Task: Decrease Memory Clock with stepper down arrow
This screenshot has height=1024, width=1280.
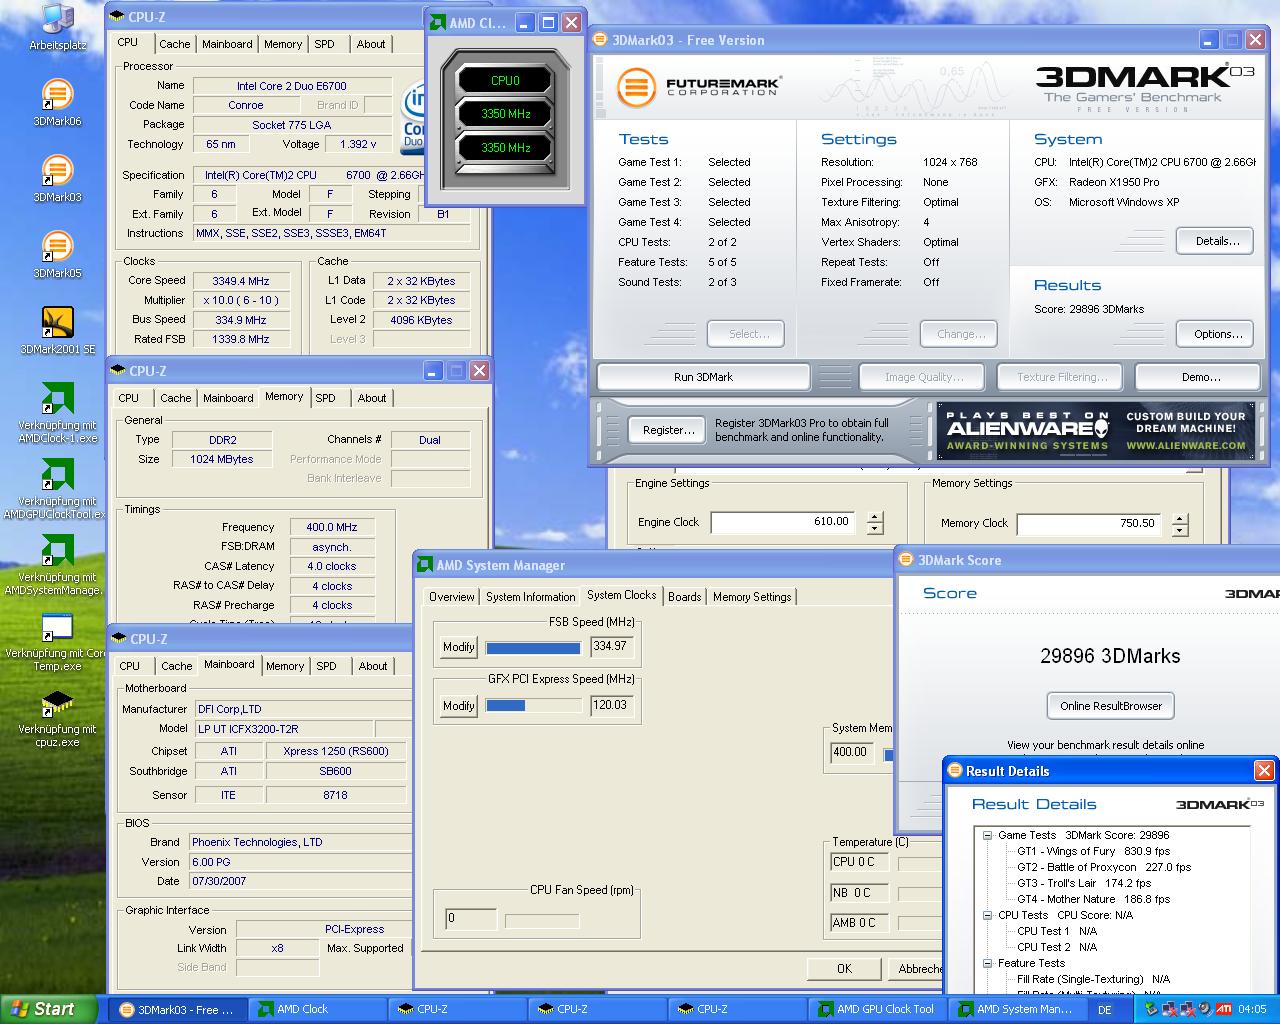Action: [1180, 530]
